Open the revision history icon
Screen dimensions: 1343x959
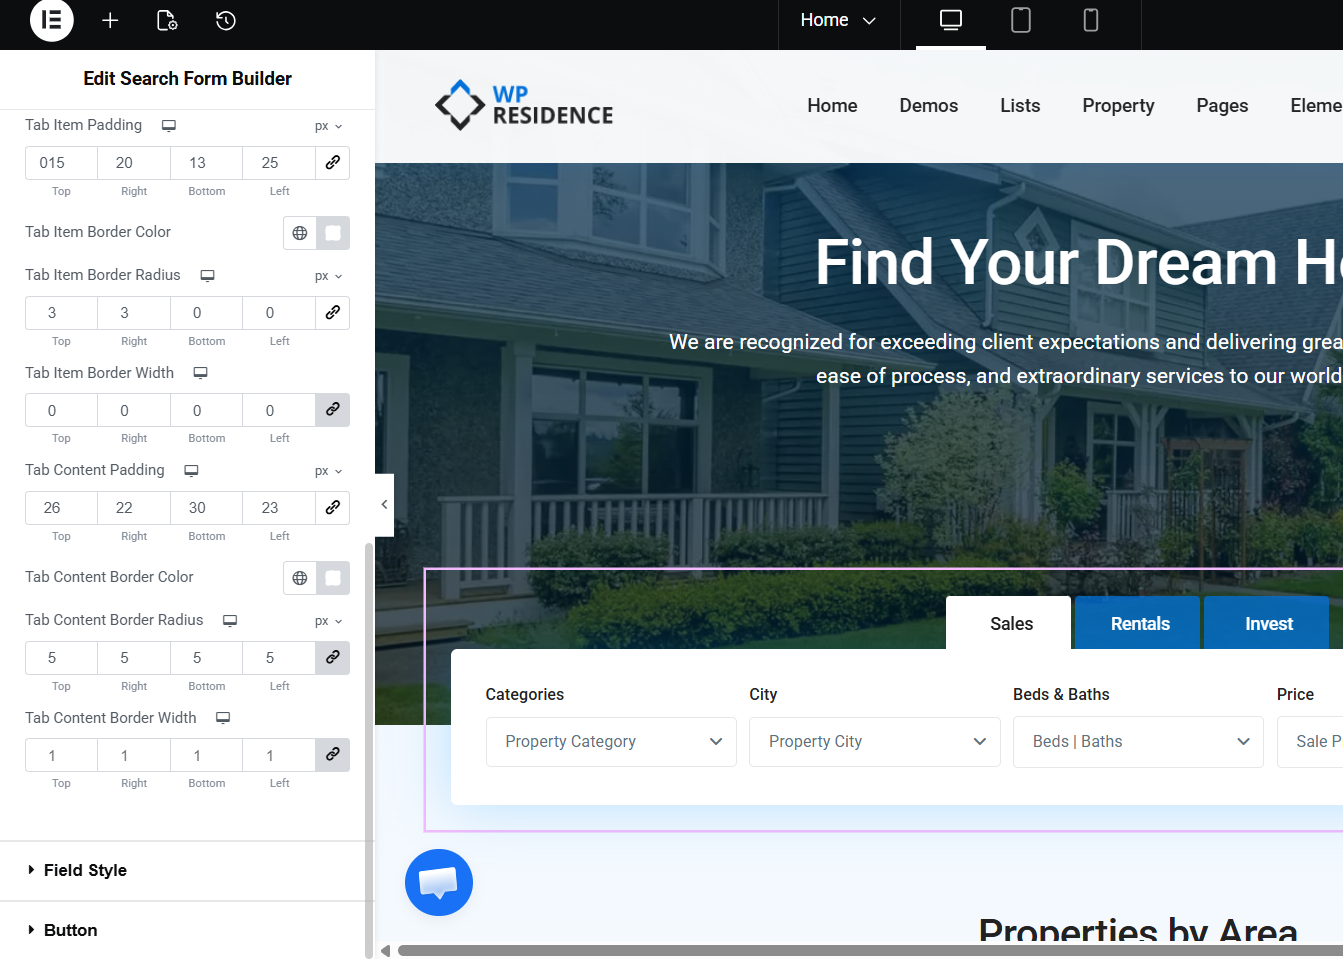(x=226, y=20)
